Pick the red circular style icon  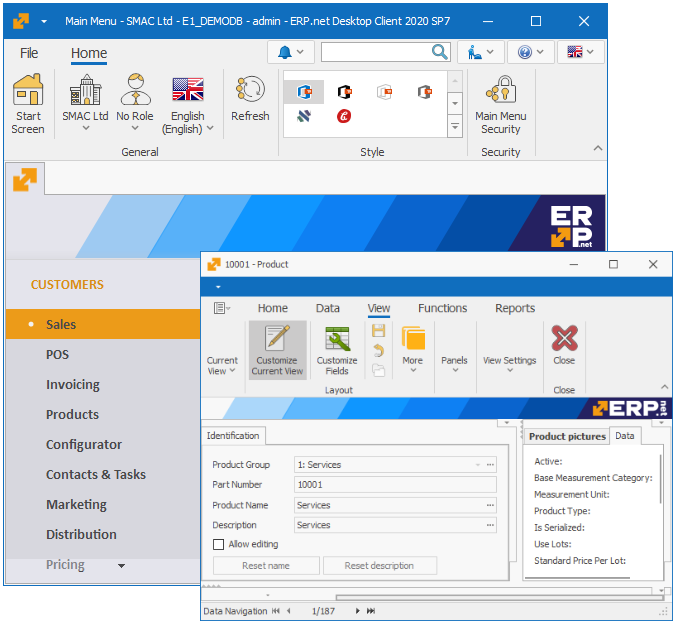[344, 116]
